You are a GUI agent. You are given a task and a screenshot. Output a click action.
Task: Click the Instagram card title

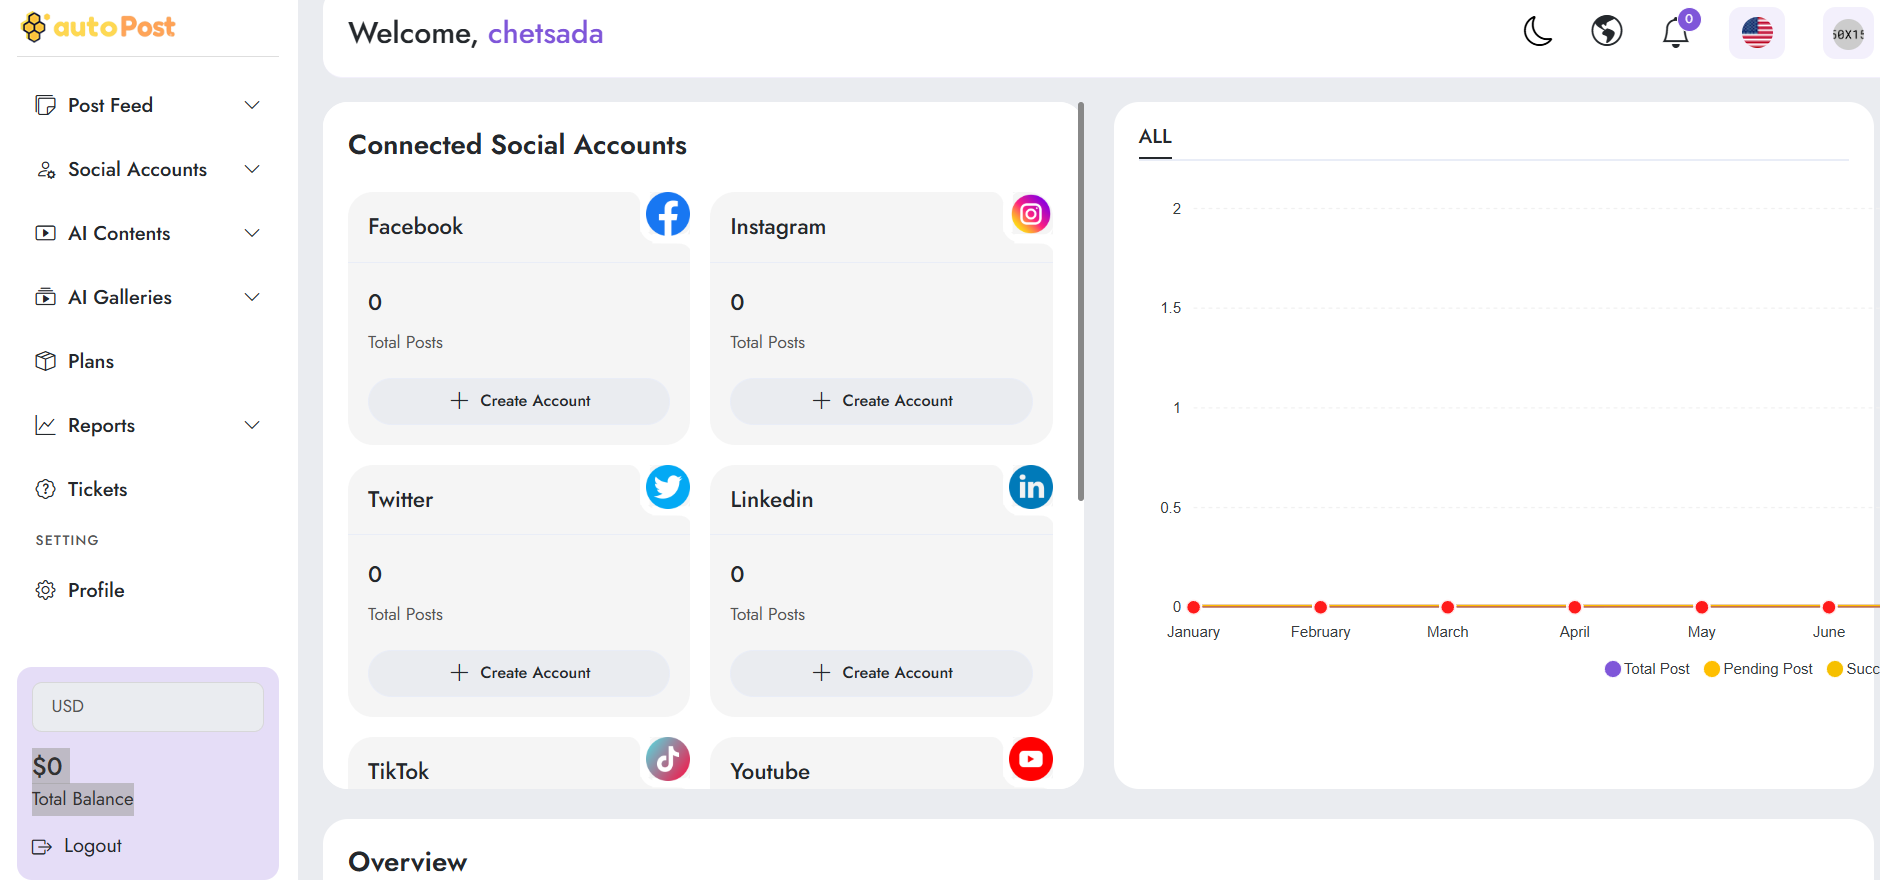[x=778, y=227]
